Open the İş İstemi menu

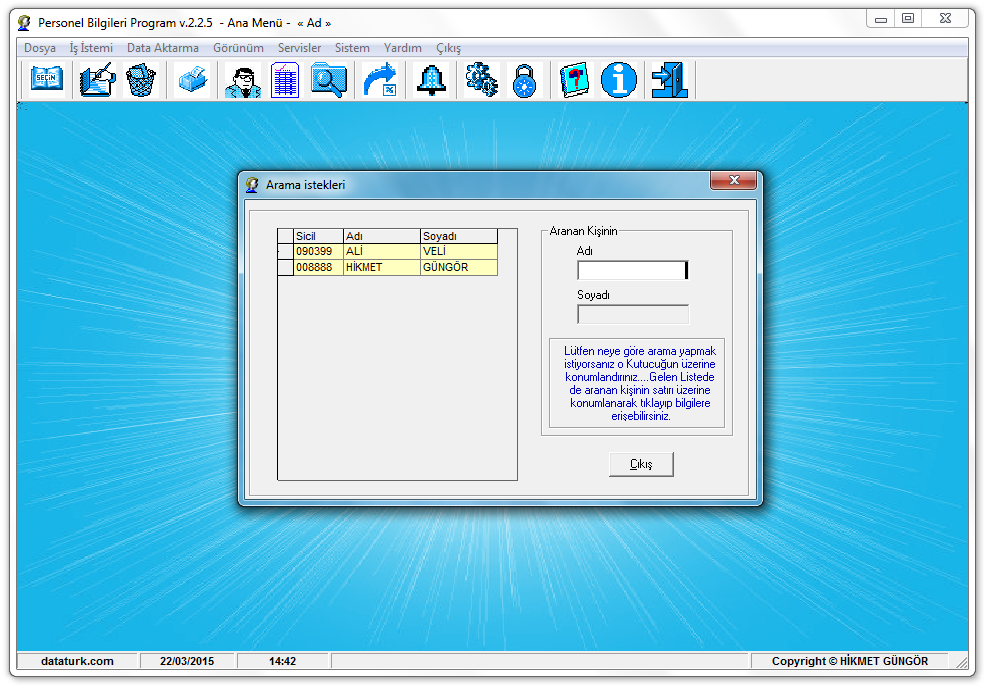(x=91, y=48)
